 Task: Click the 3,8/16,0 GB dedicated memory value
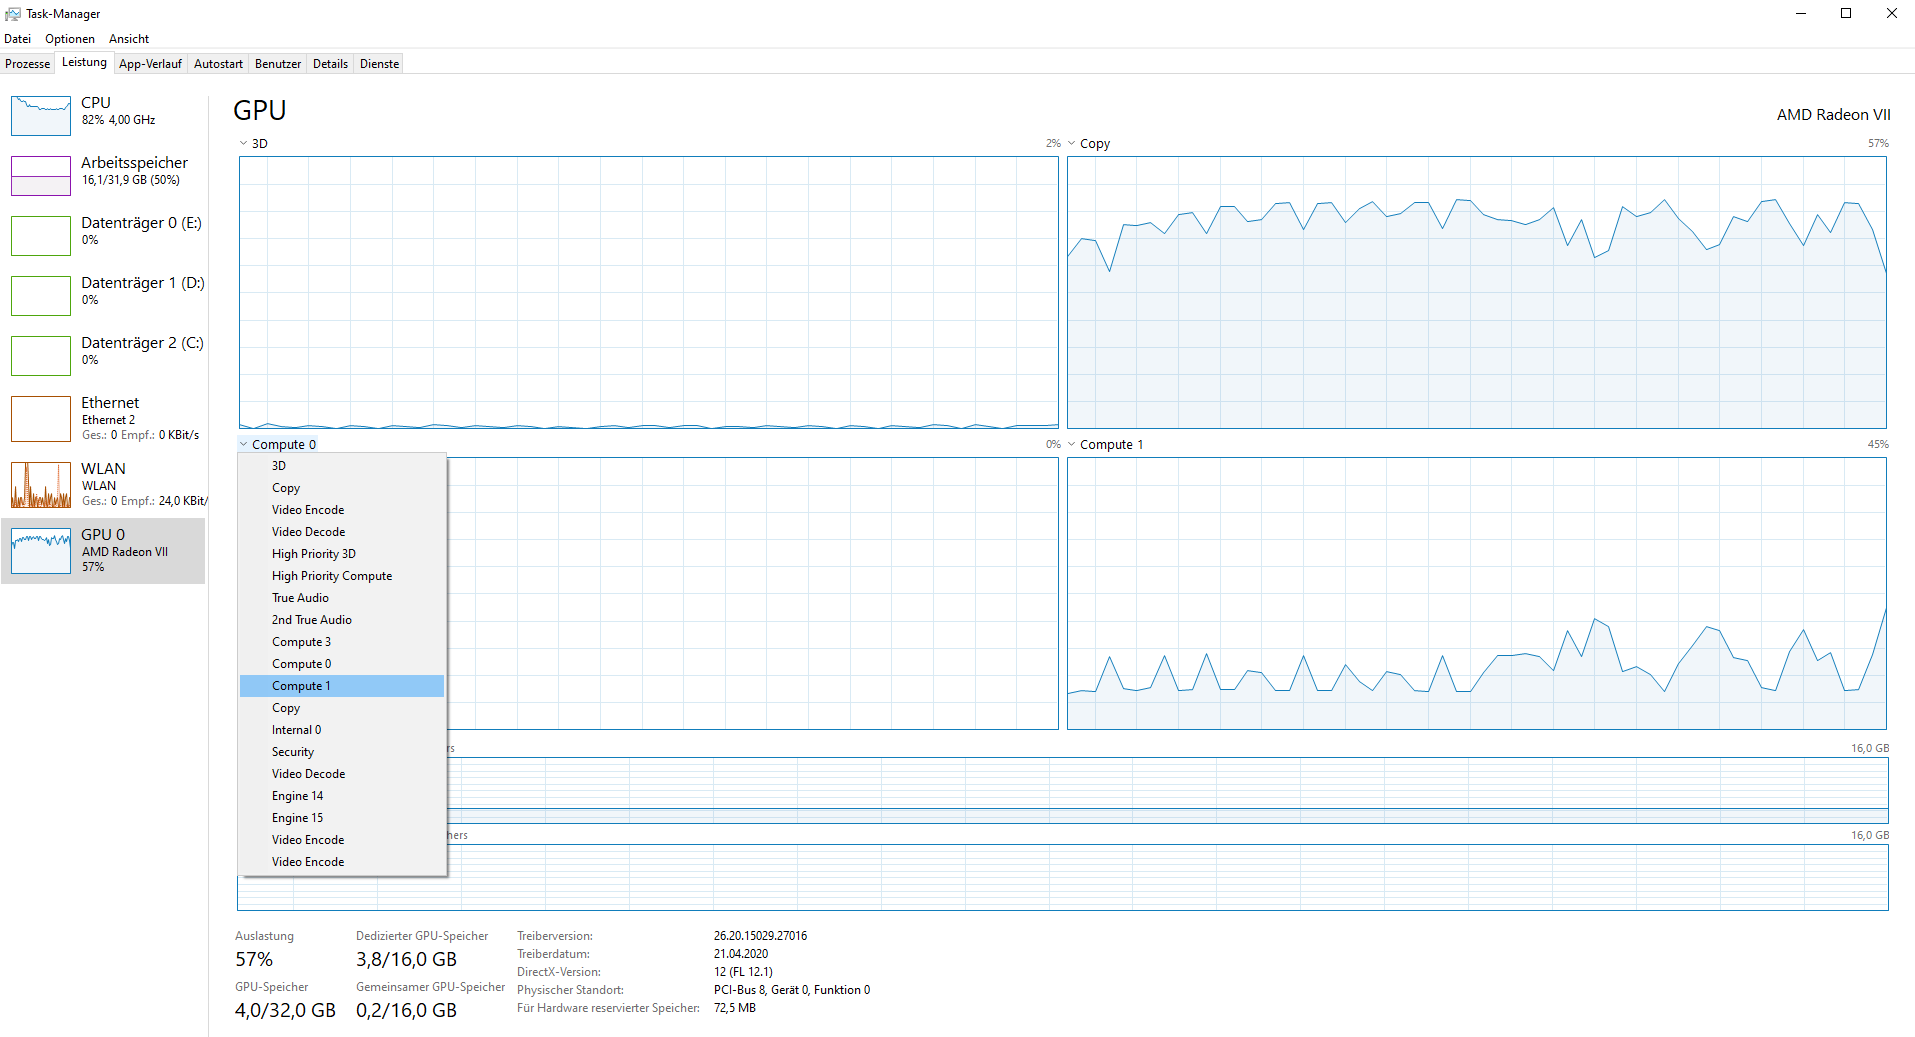[x=406, y=960]
